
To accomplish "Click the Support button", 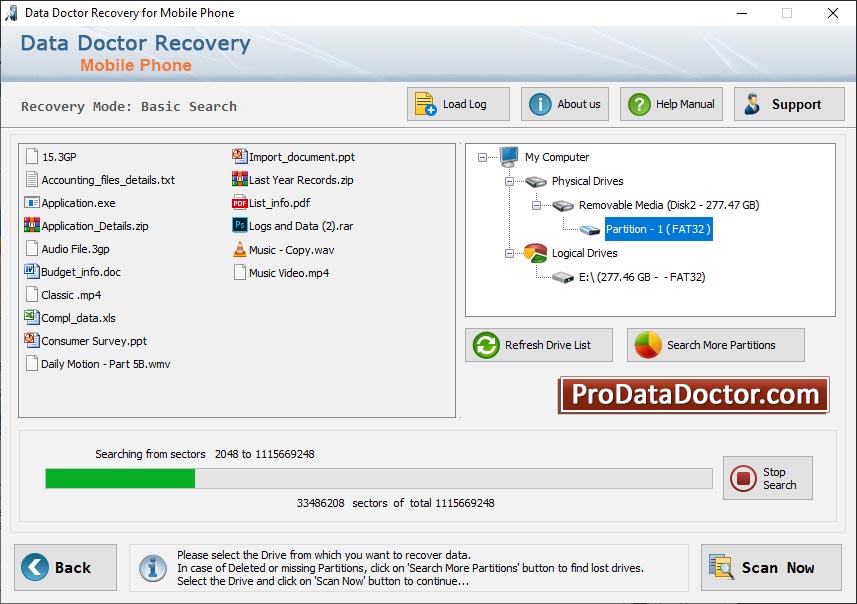I will 788,103.
